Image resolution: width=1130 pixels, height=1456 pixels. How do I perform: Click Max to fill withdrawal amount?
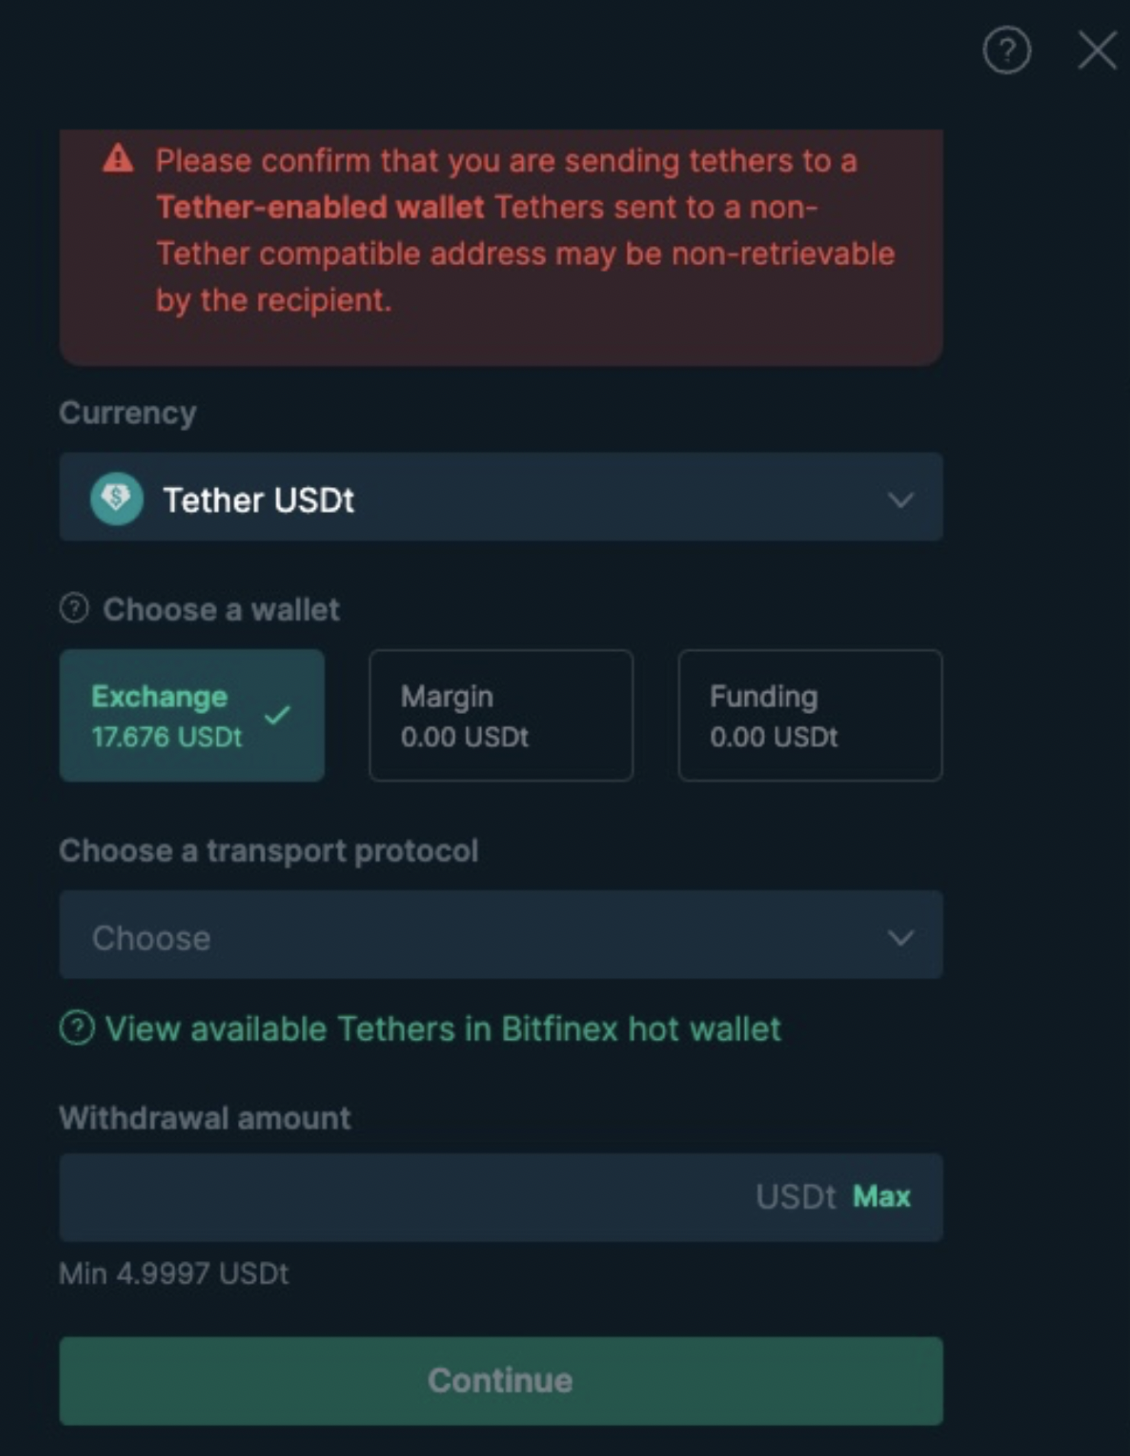point(882,1197)
